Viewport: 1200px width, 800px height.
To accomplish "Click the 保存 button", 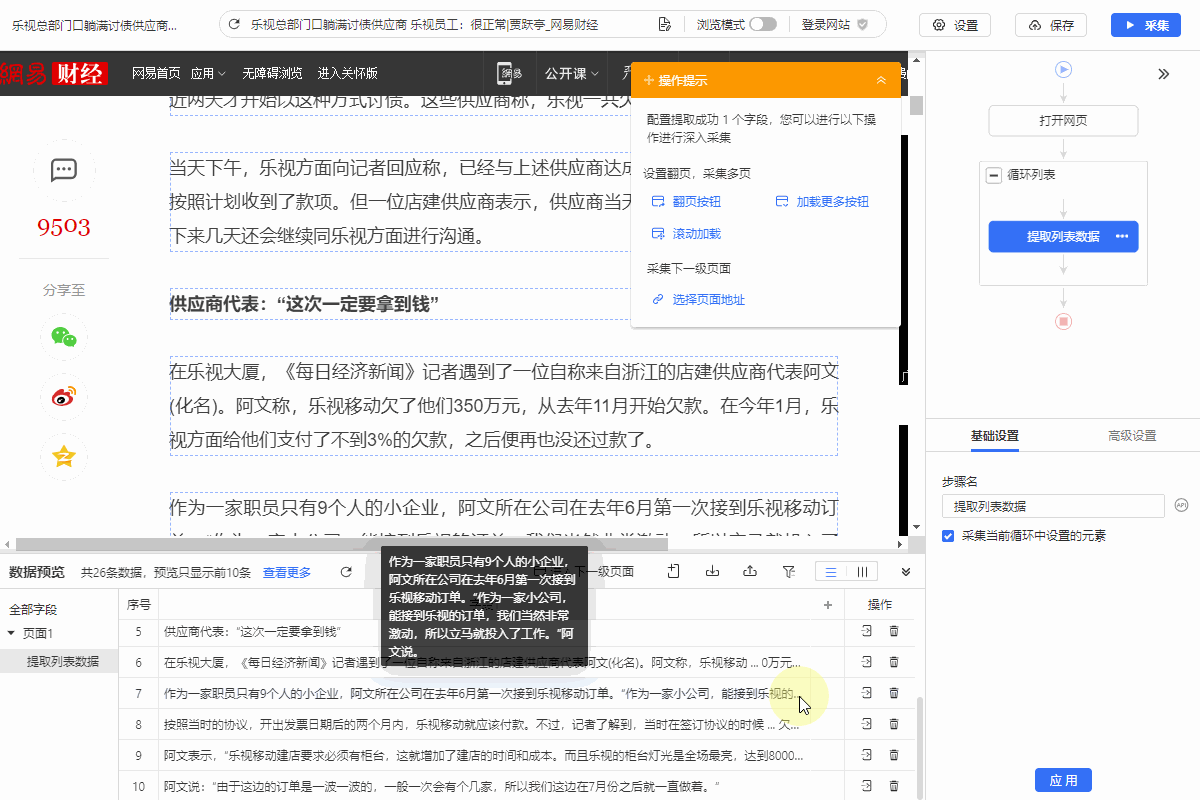I will [x=1050, y=25].
